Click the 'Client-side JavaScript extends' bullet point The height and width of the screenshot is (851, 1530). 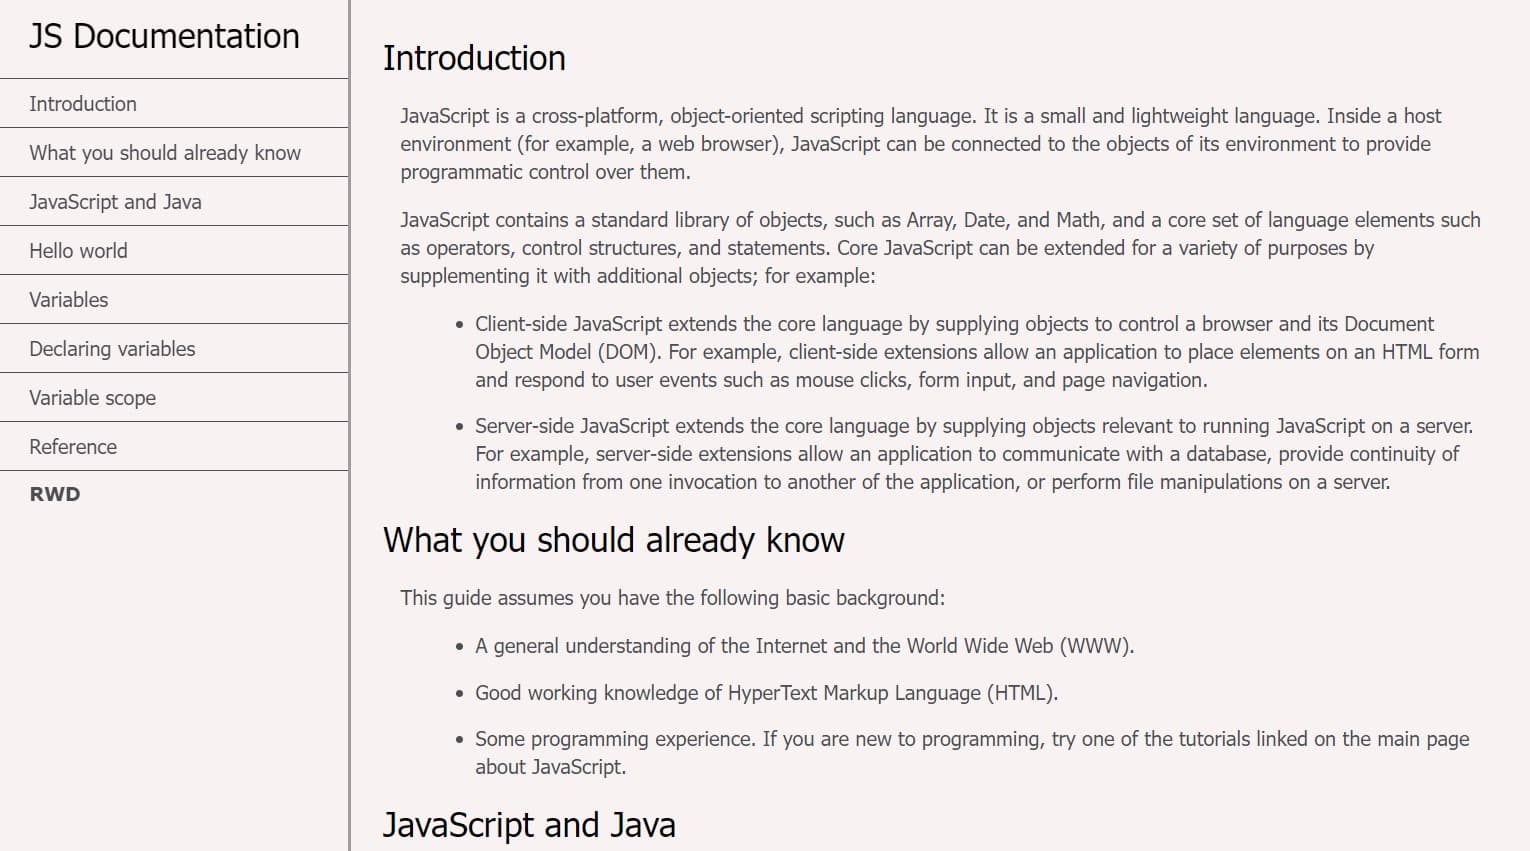(x=976, y=352)
